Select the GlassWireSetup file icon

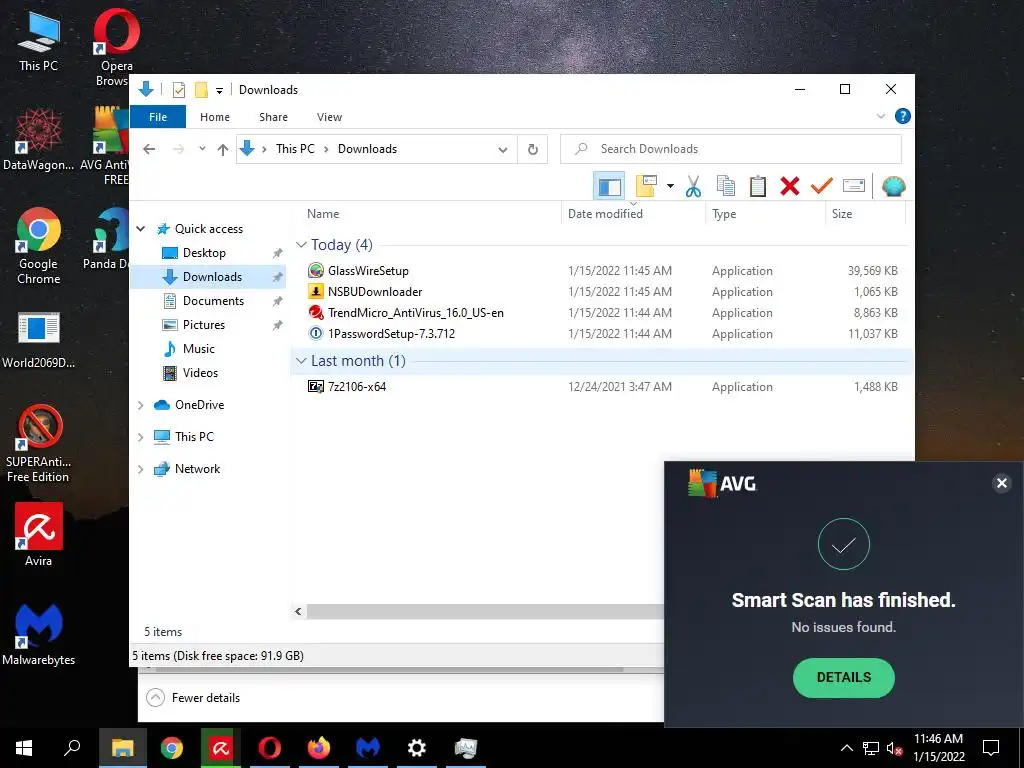[x=316, y=270]
